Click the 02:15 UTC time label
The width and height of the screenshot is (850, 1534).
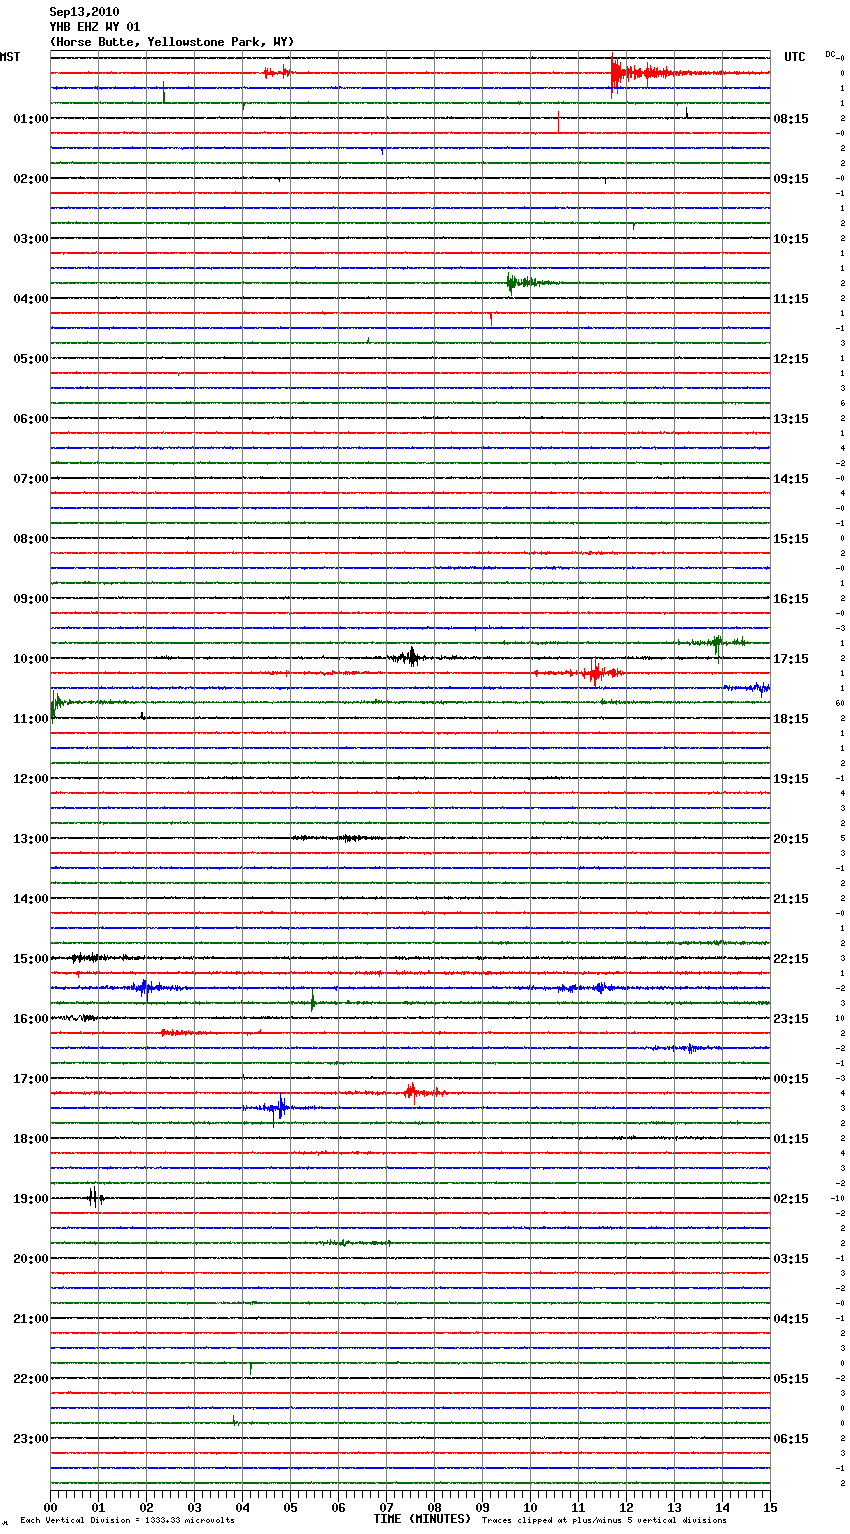tap(791, 1199)
